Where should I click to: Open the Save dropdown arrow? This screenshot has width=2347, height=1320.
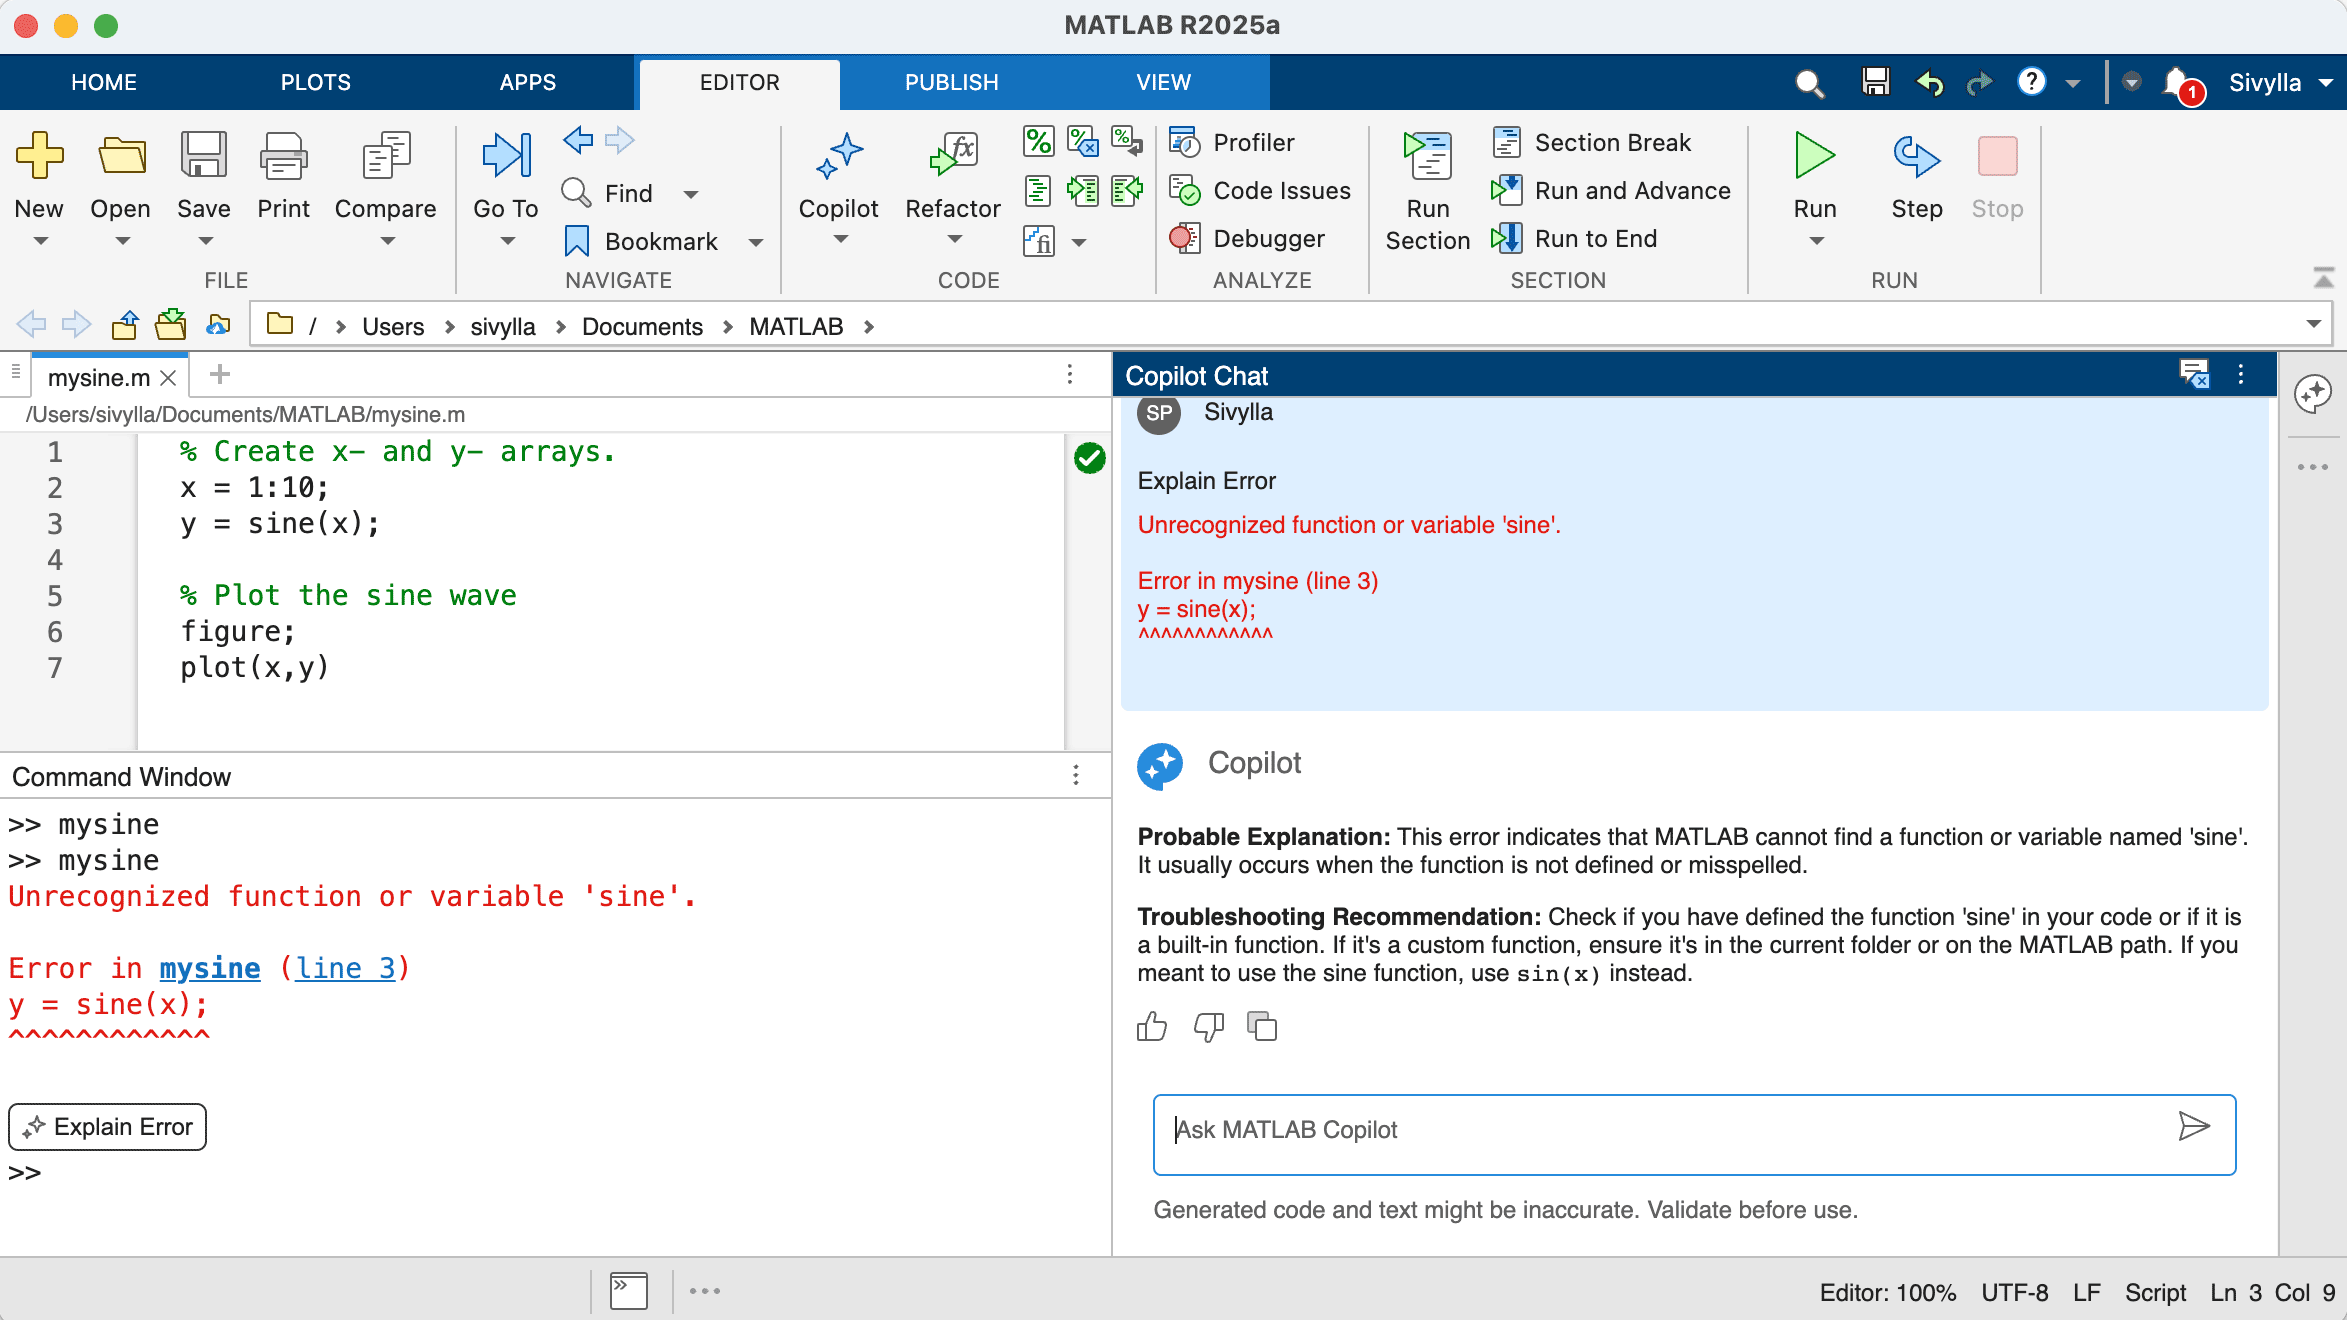click(x=204, y=240)
